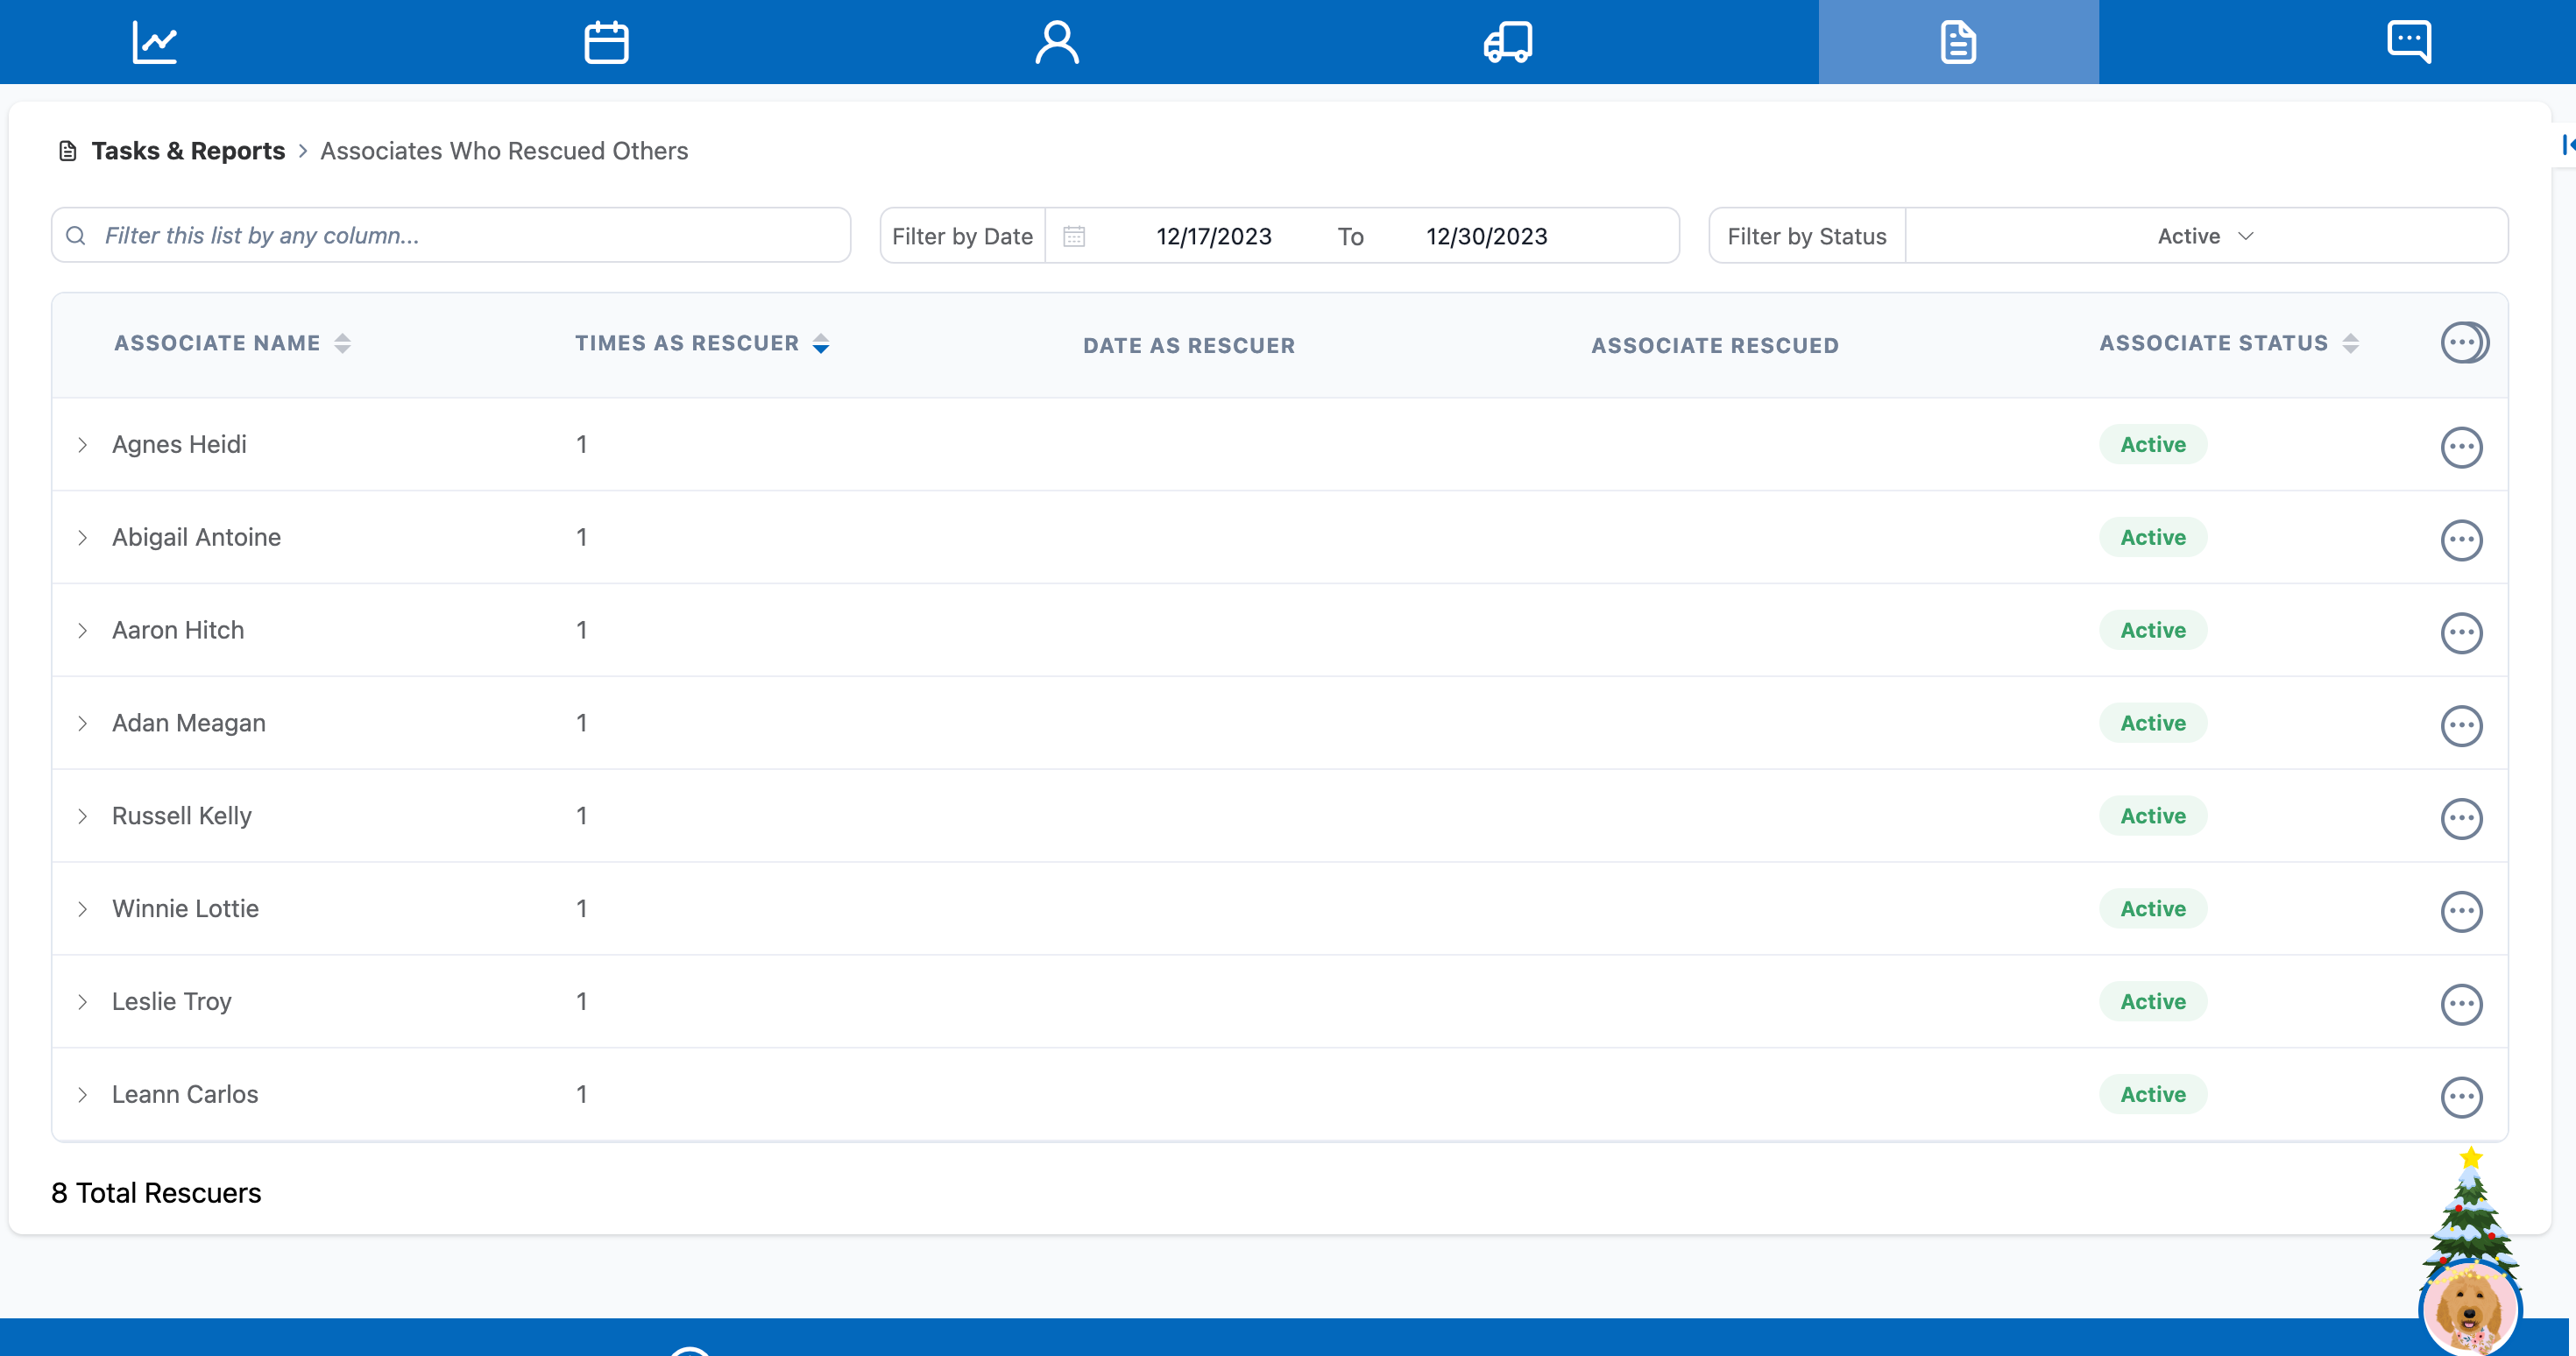Click the start date 12/17/2023 field
This screenshot has height=1356, width=2576.
[x=1213, y=236]
